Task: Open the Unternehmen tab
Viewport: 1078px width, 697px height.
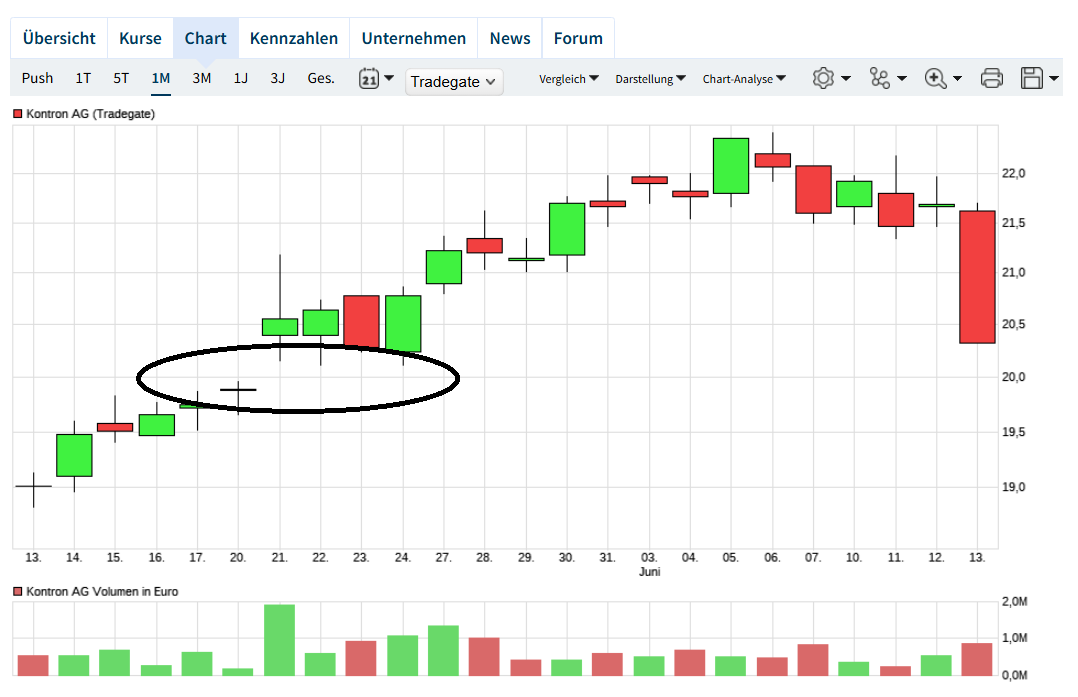Action: 413,37
